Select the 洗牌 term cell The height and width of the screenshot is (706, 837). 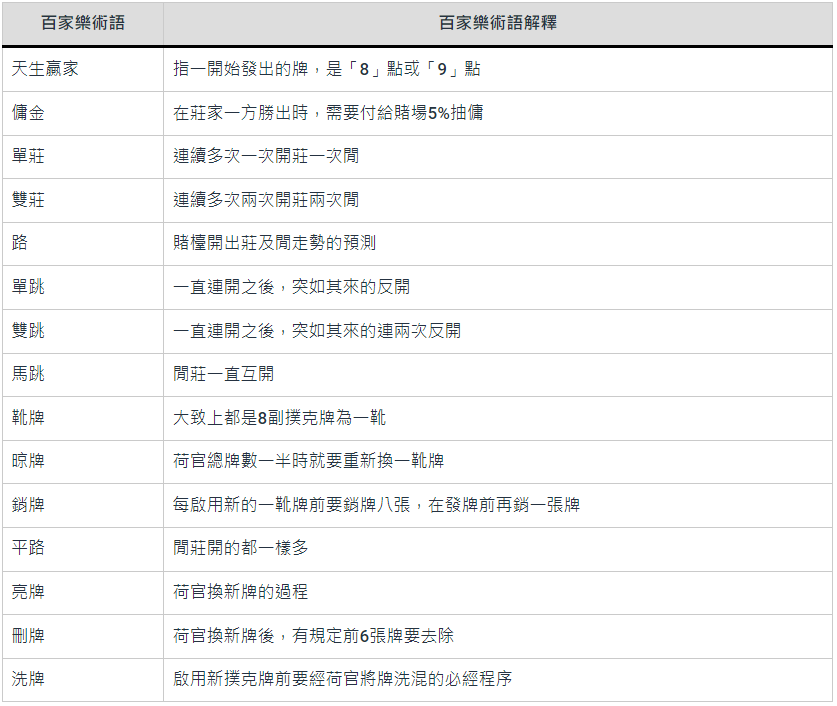pyautogui.click(x=28, y=679)
